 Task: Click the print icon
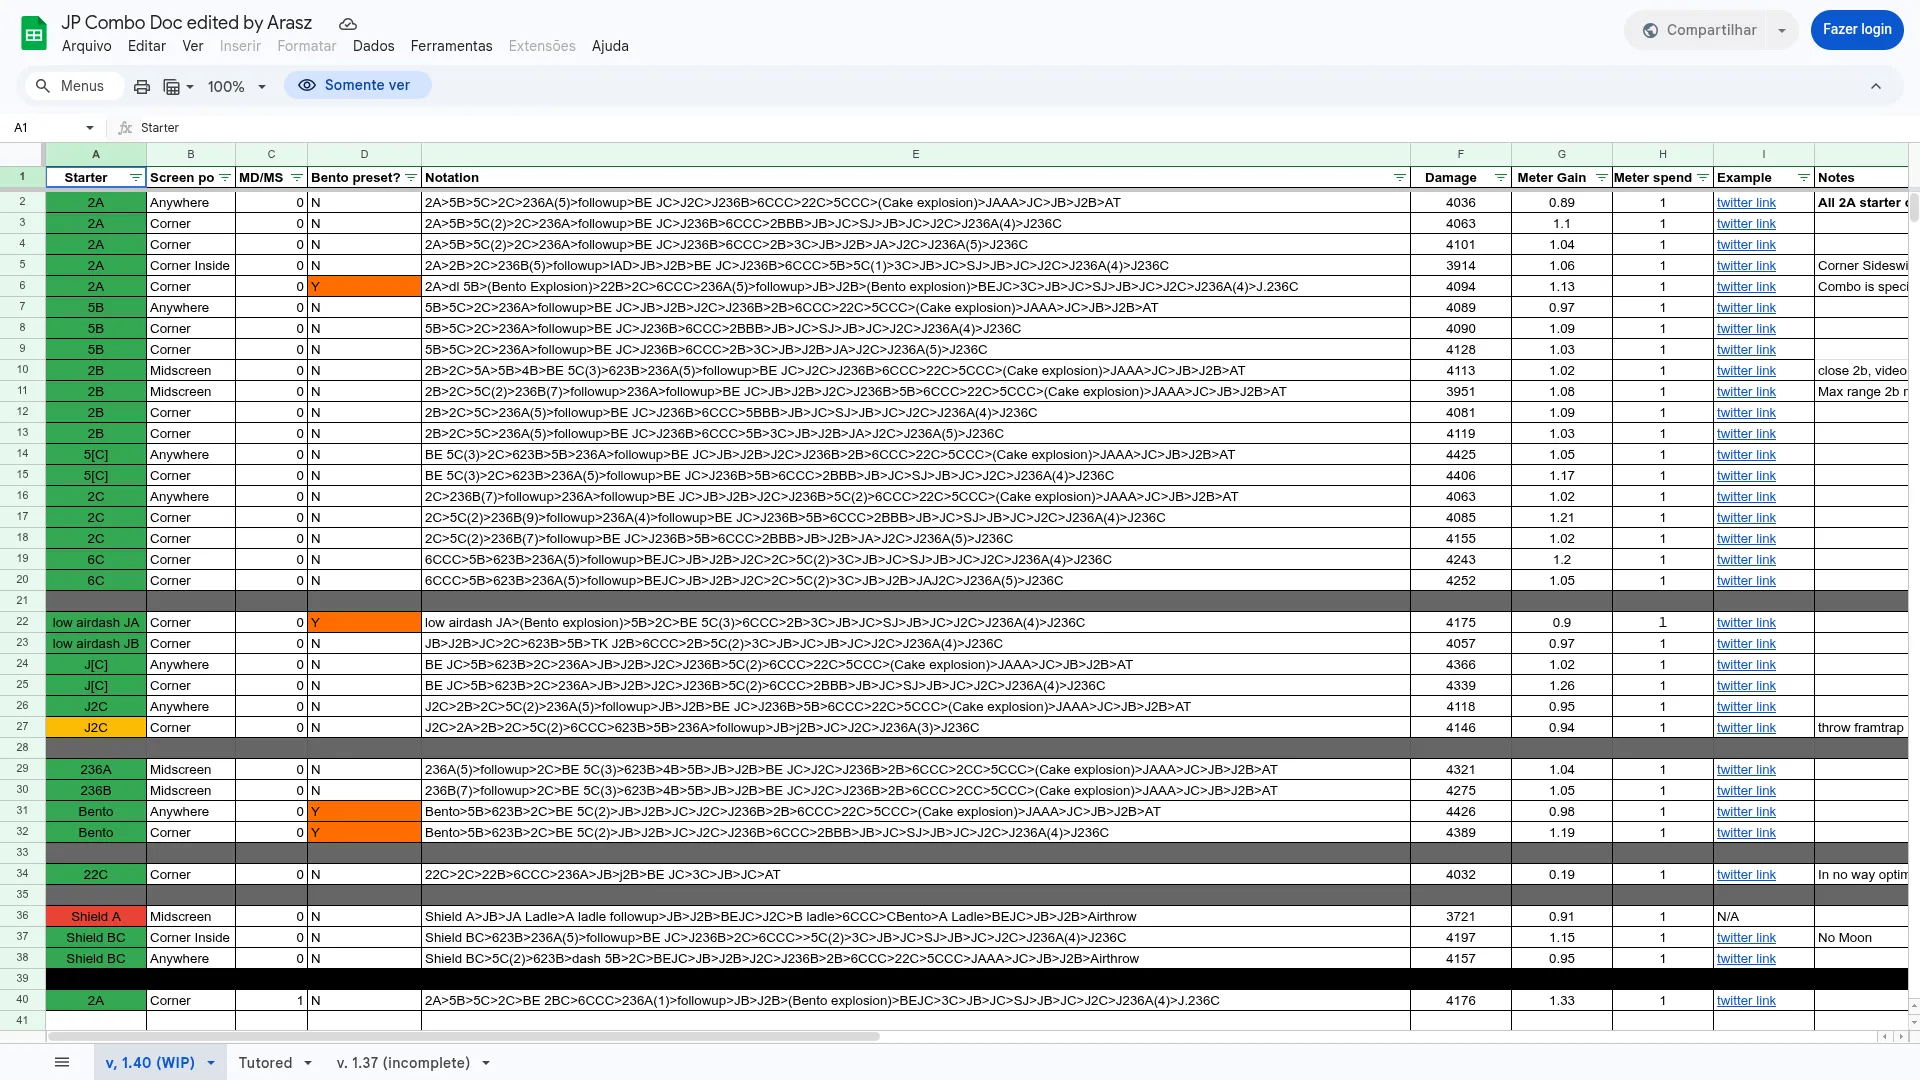pyautogui.click(x=142, y=87)
